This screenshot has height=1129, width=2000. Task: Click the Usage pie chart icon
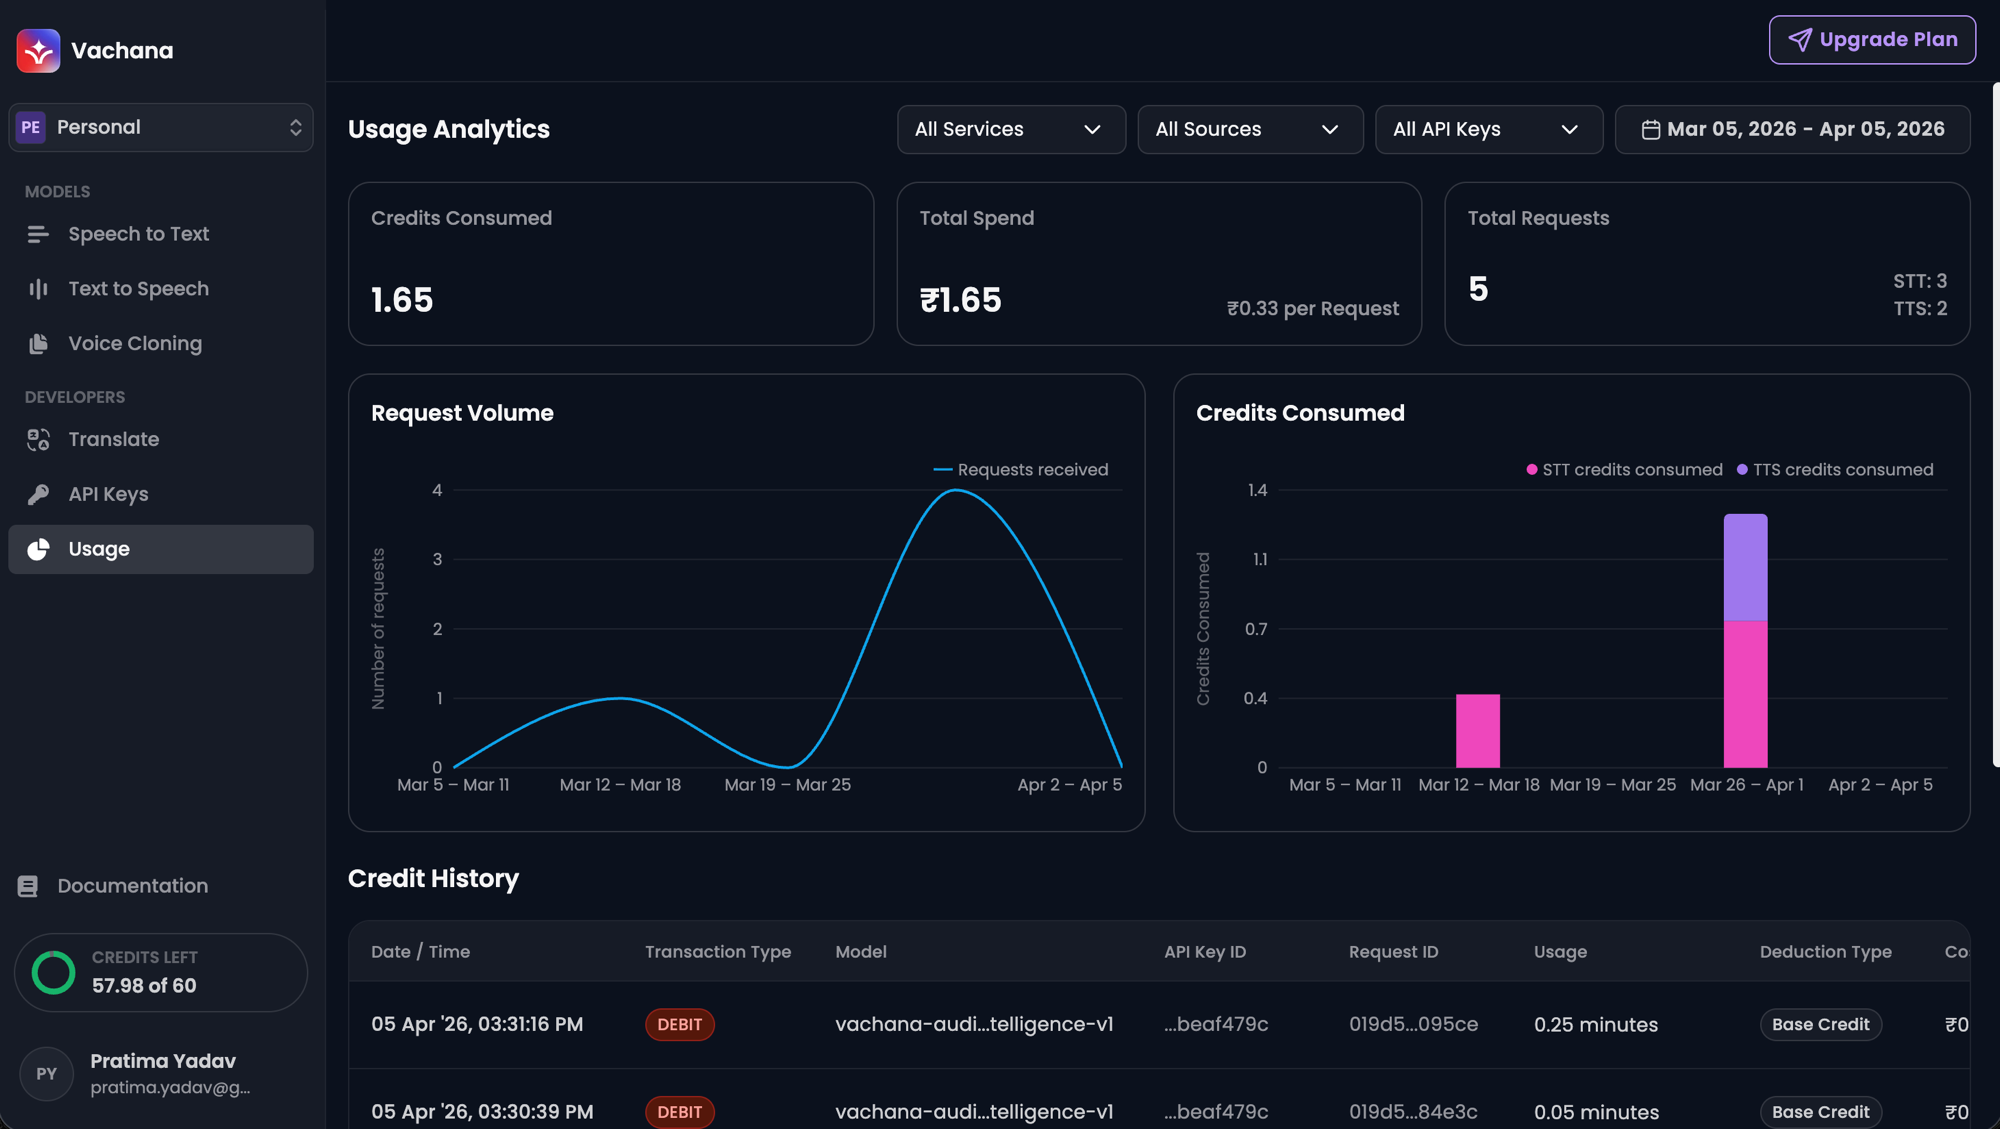37,549
